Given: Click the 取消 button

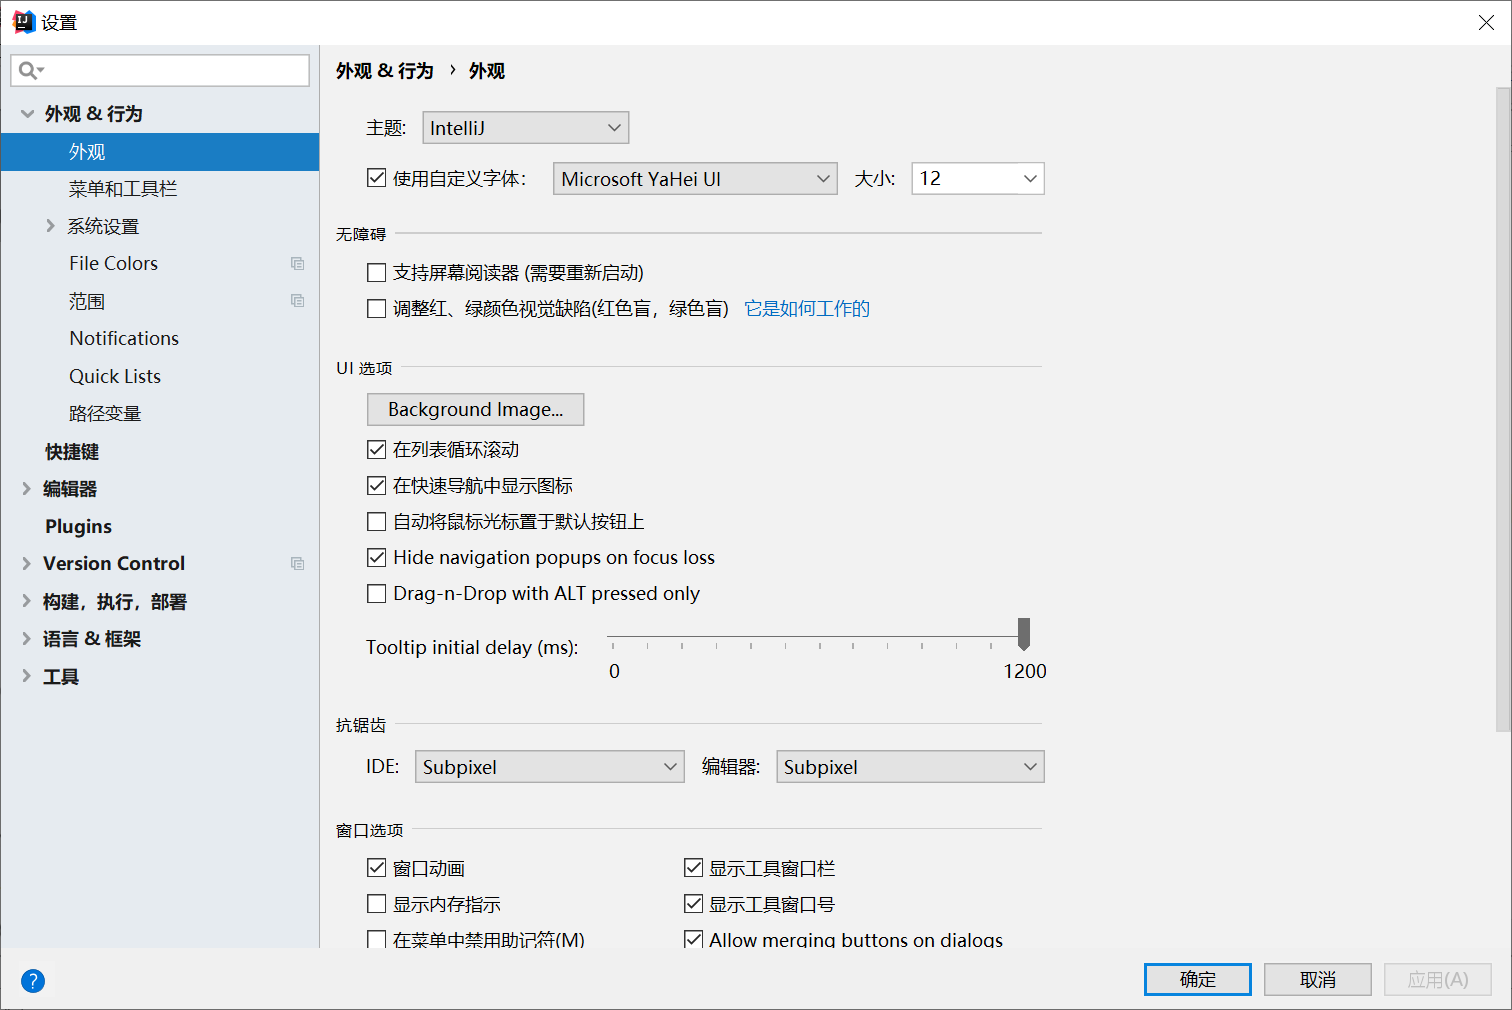Looking at the screenshot, I should pyautogui.click(x=1318, y=980).
